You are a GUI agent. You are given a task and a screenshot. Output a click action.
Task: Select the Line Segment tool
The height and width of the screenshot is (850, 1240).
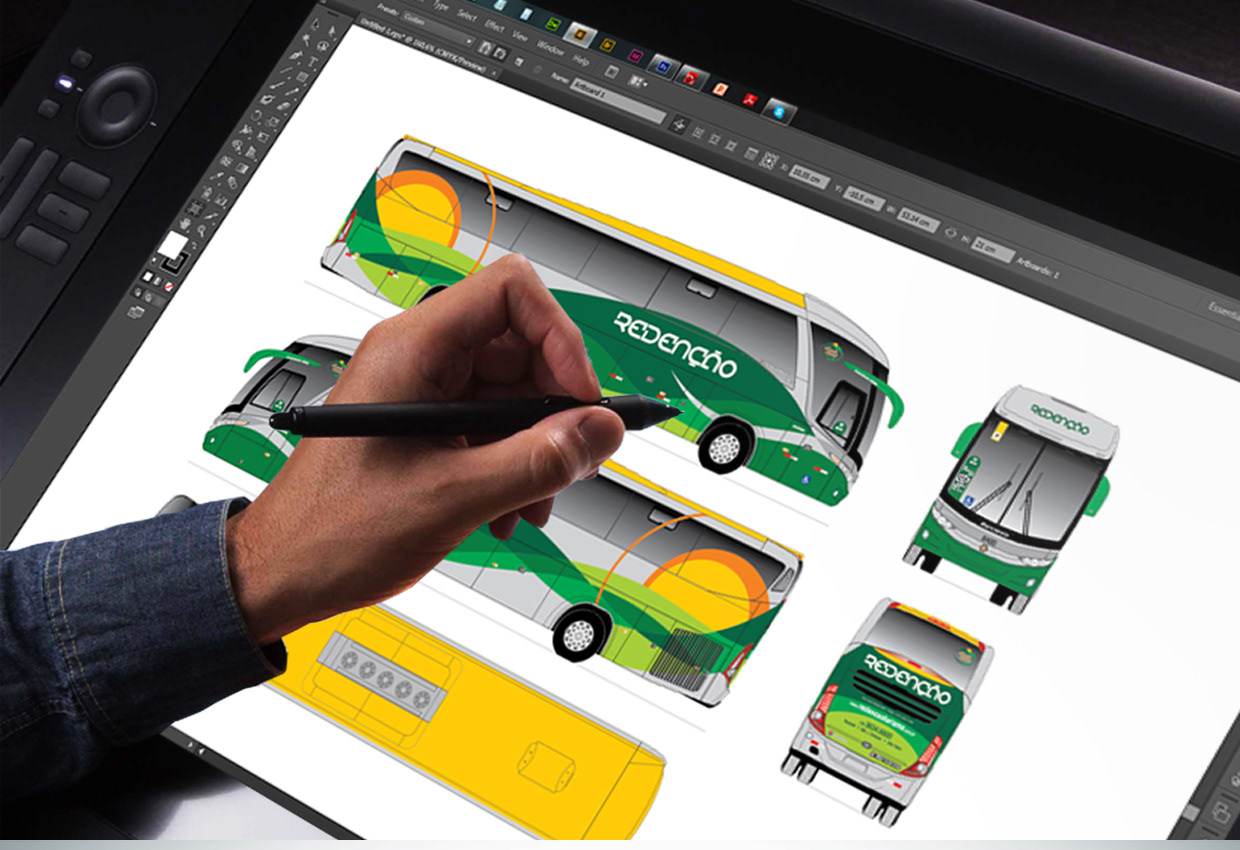[x=286, y=70]
